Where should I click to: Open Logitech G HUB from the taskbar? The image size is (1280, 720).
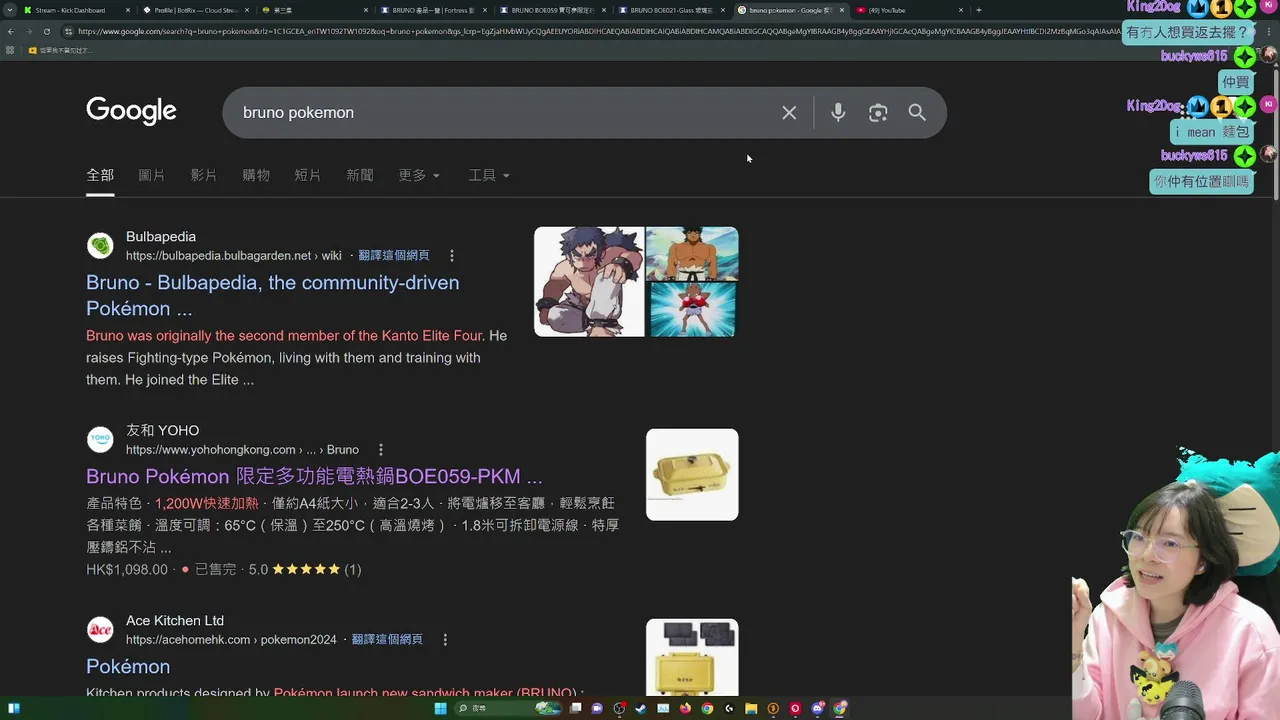729,708
